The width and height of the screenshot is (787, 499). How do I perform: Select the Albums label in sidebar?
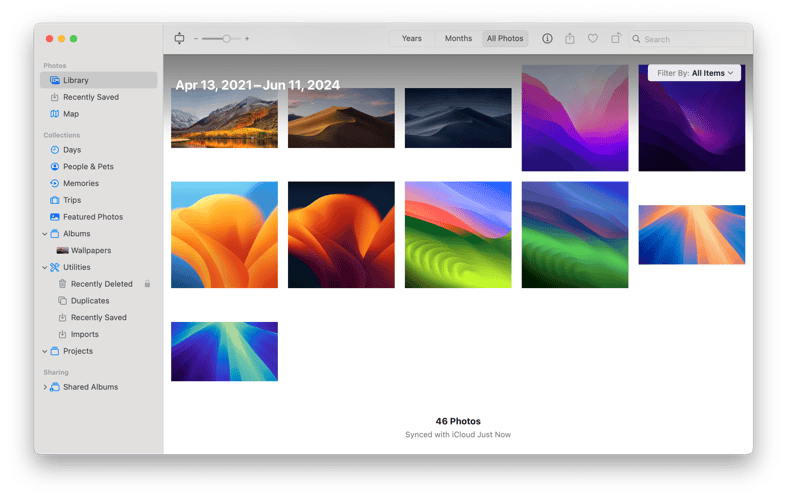77,234
